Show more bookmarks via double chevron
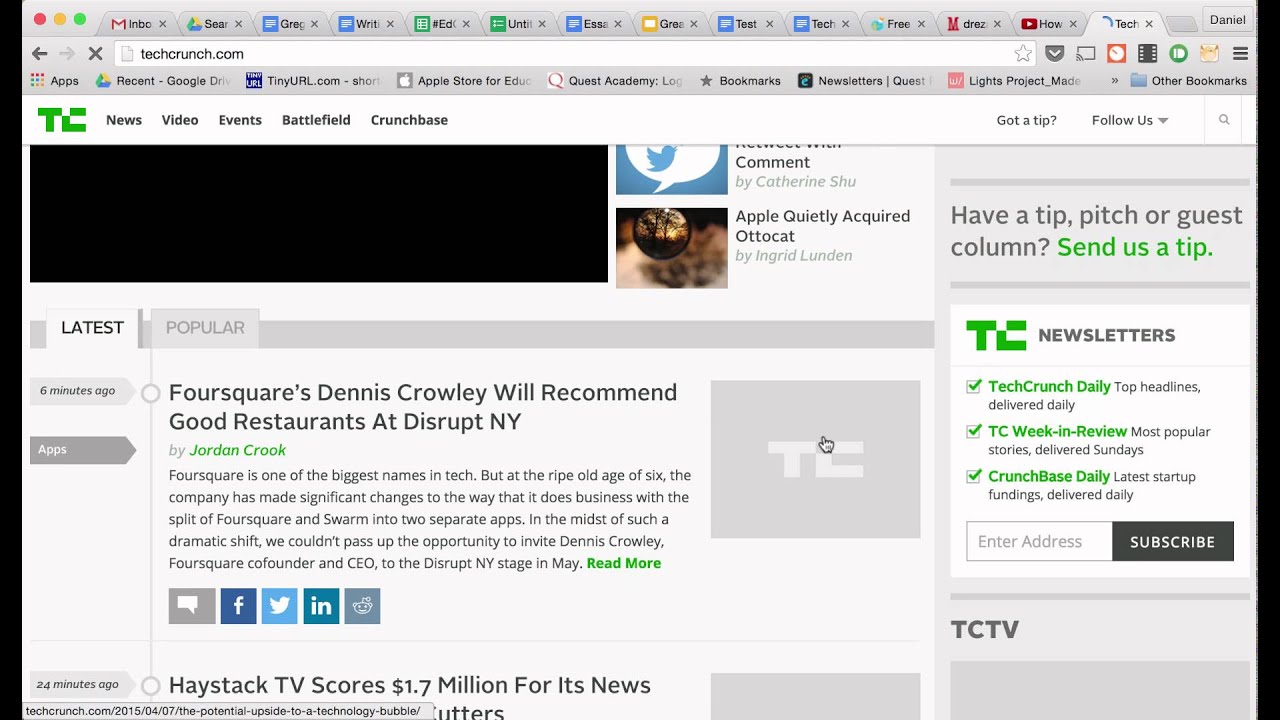Screen dimensions: 1280x720 [1115, 81]
